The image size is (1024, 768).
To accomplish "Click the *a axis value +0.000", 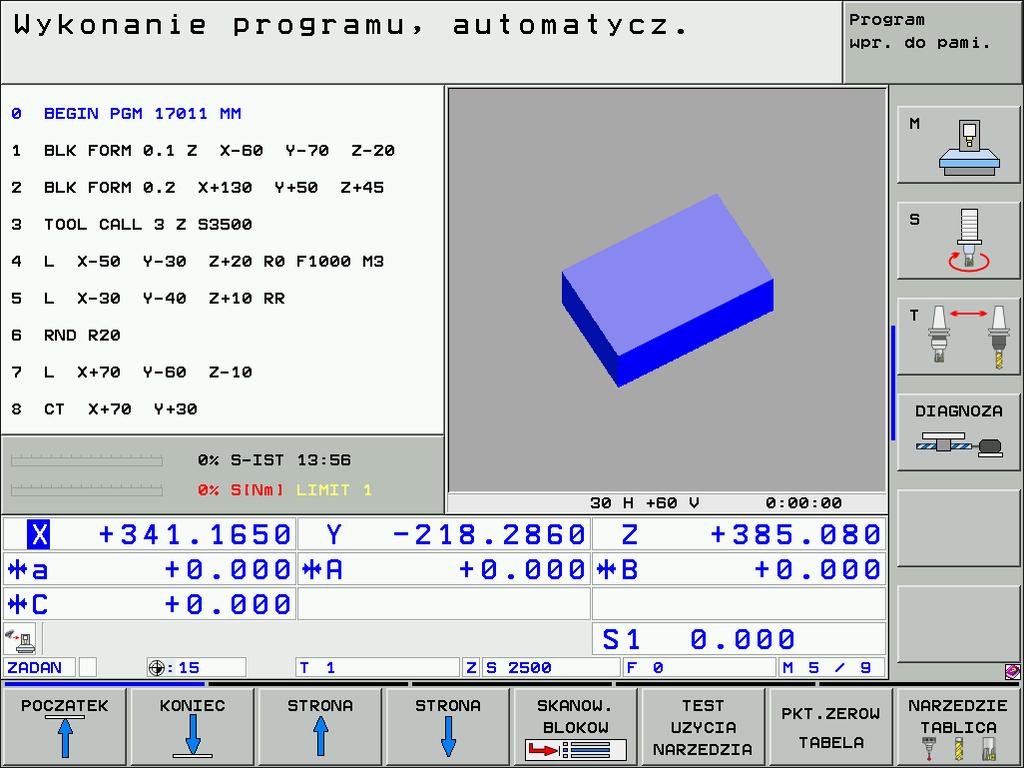I will [227, 569].
